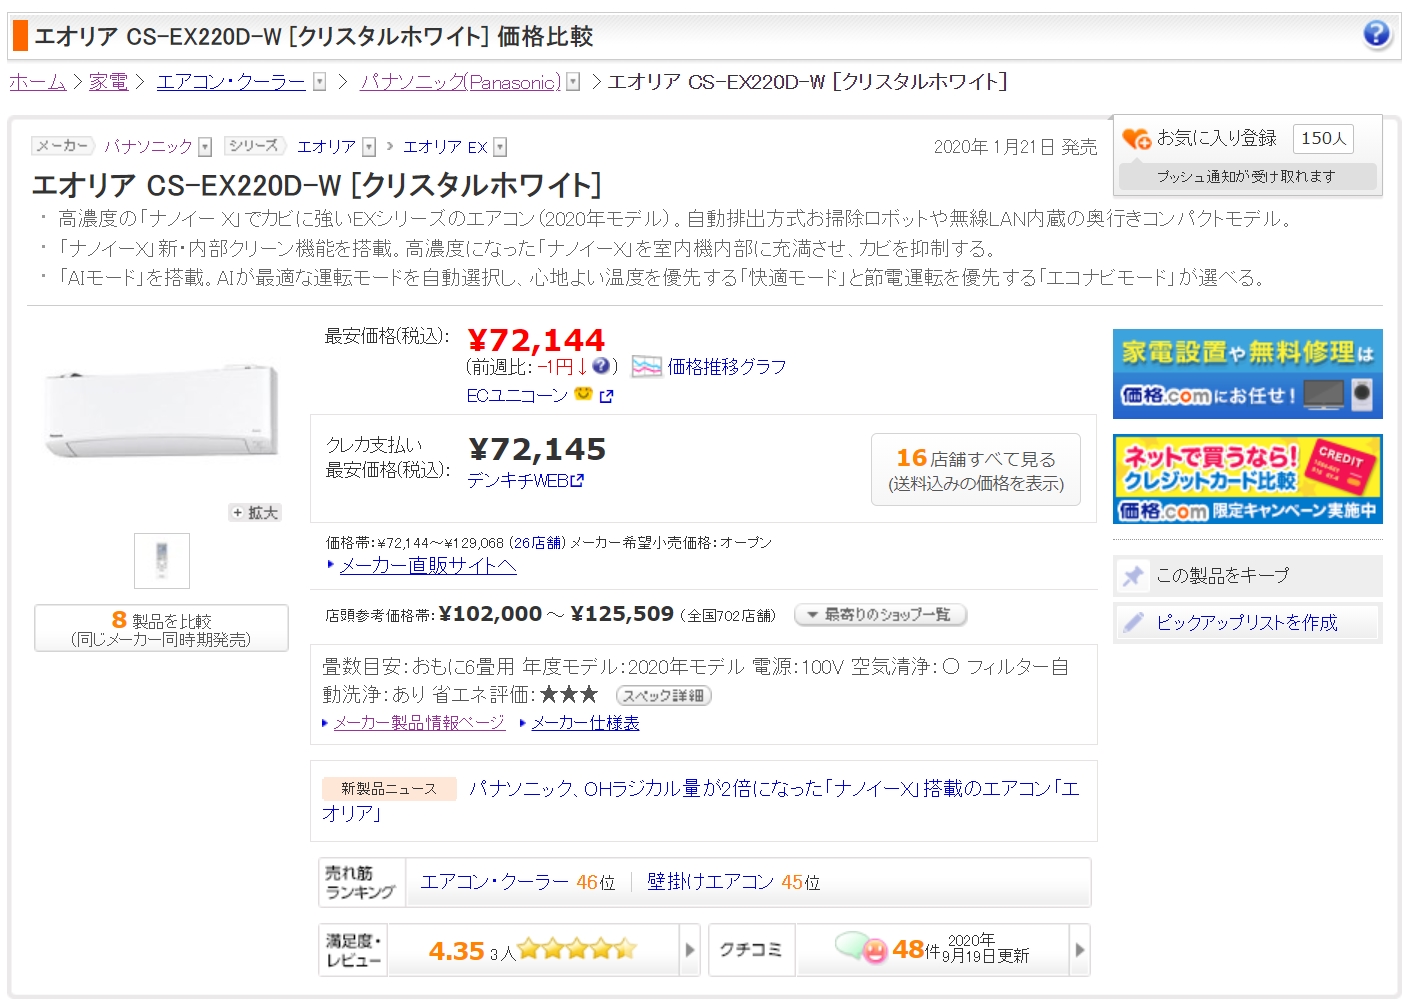Click the series エオリア link

(x=327, y=147)
